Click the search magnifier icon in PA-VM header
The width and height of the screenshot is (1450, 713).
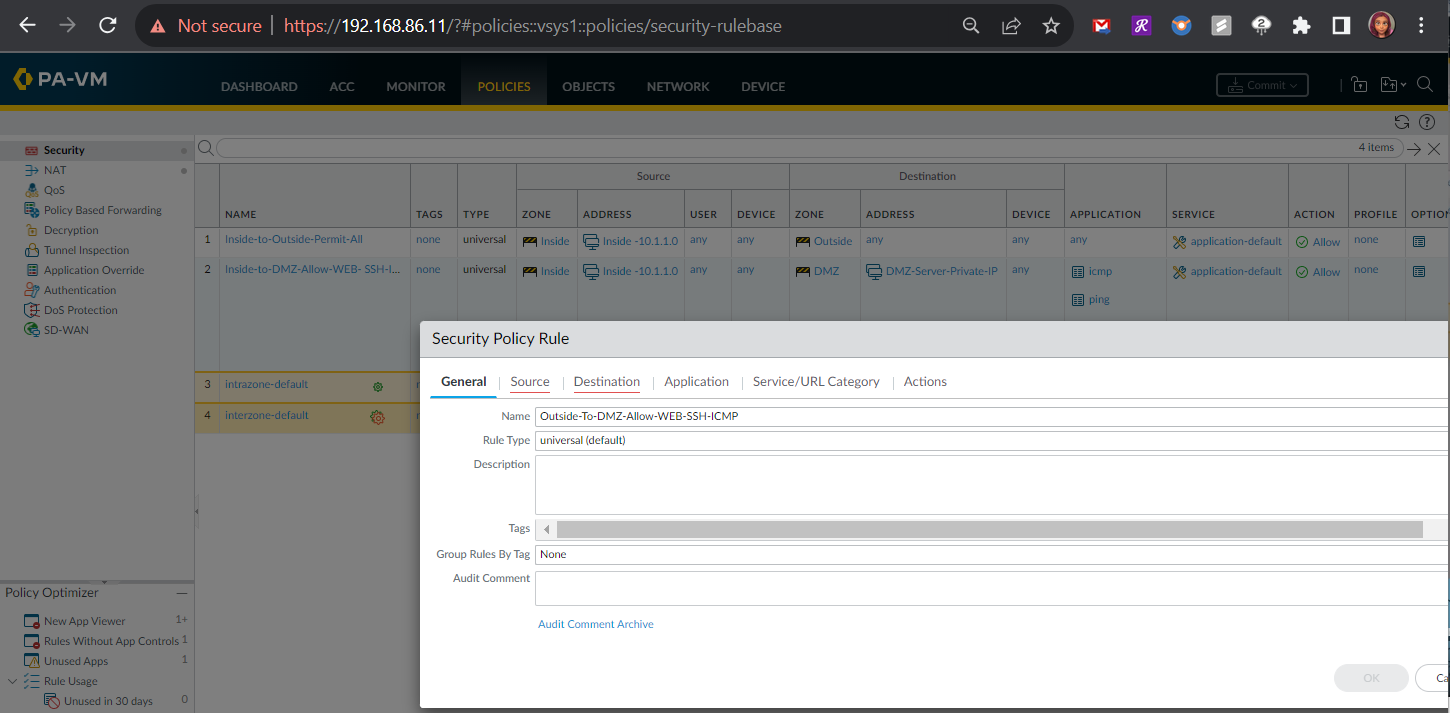click(1425, 85)
